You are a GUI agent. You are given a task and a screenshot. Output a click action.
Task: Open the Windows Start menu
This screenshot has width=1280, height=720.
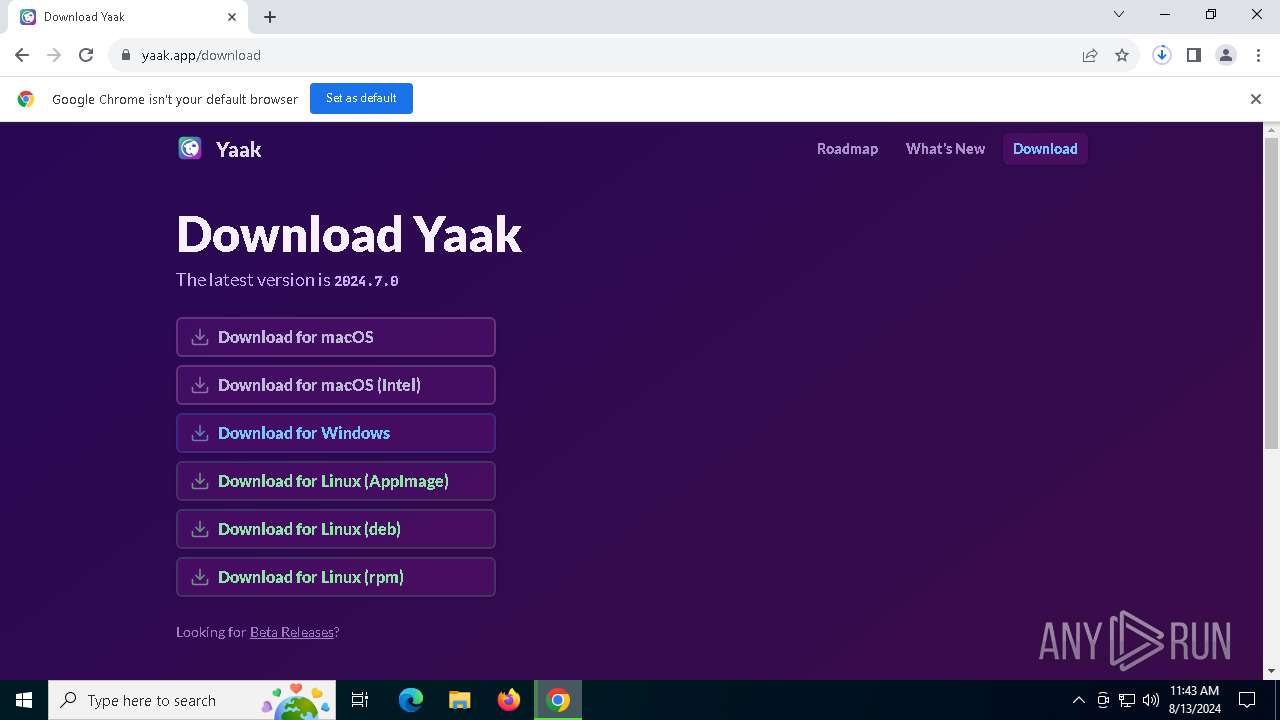pos(24,700)
